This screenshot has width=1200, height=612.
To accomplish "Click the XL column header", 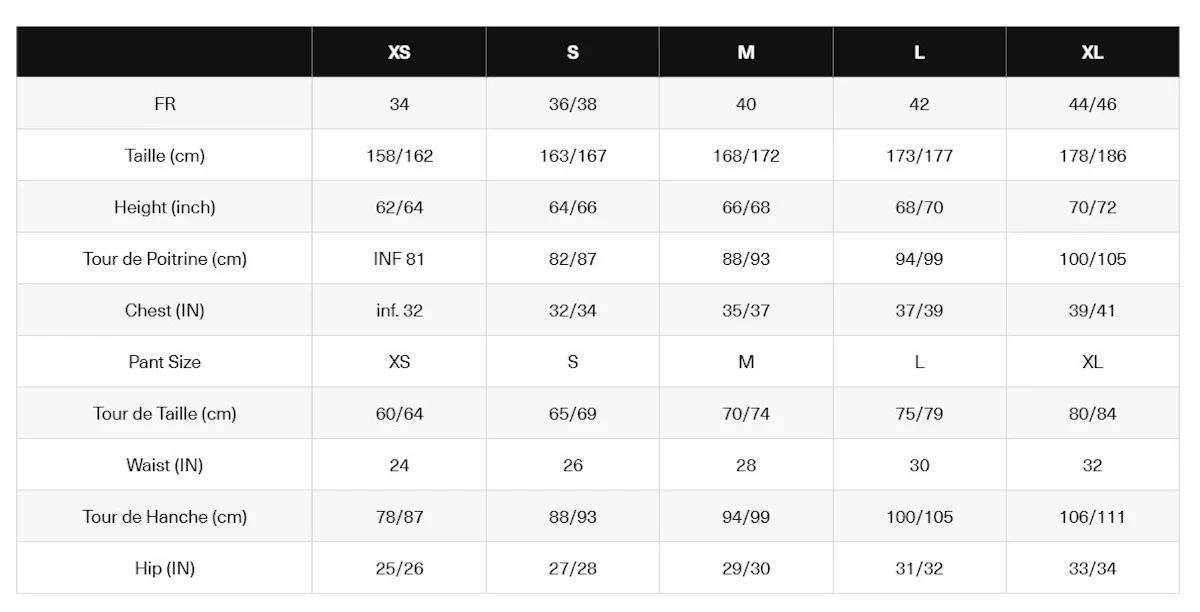I will click(x=1092, y=53).
